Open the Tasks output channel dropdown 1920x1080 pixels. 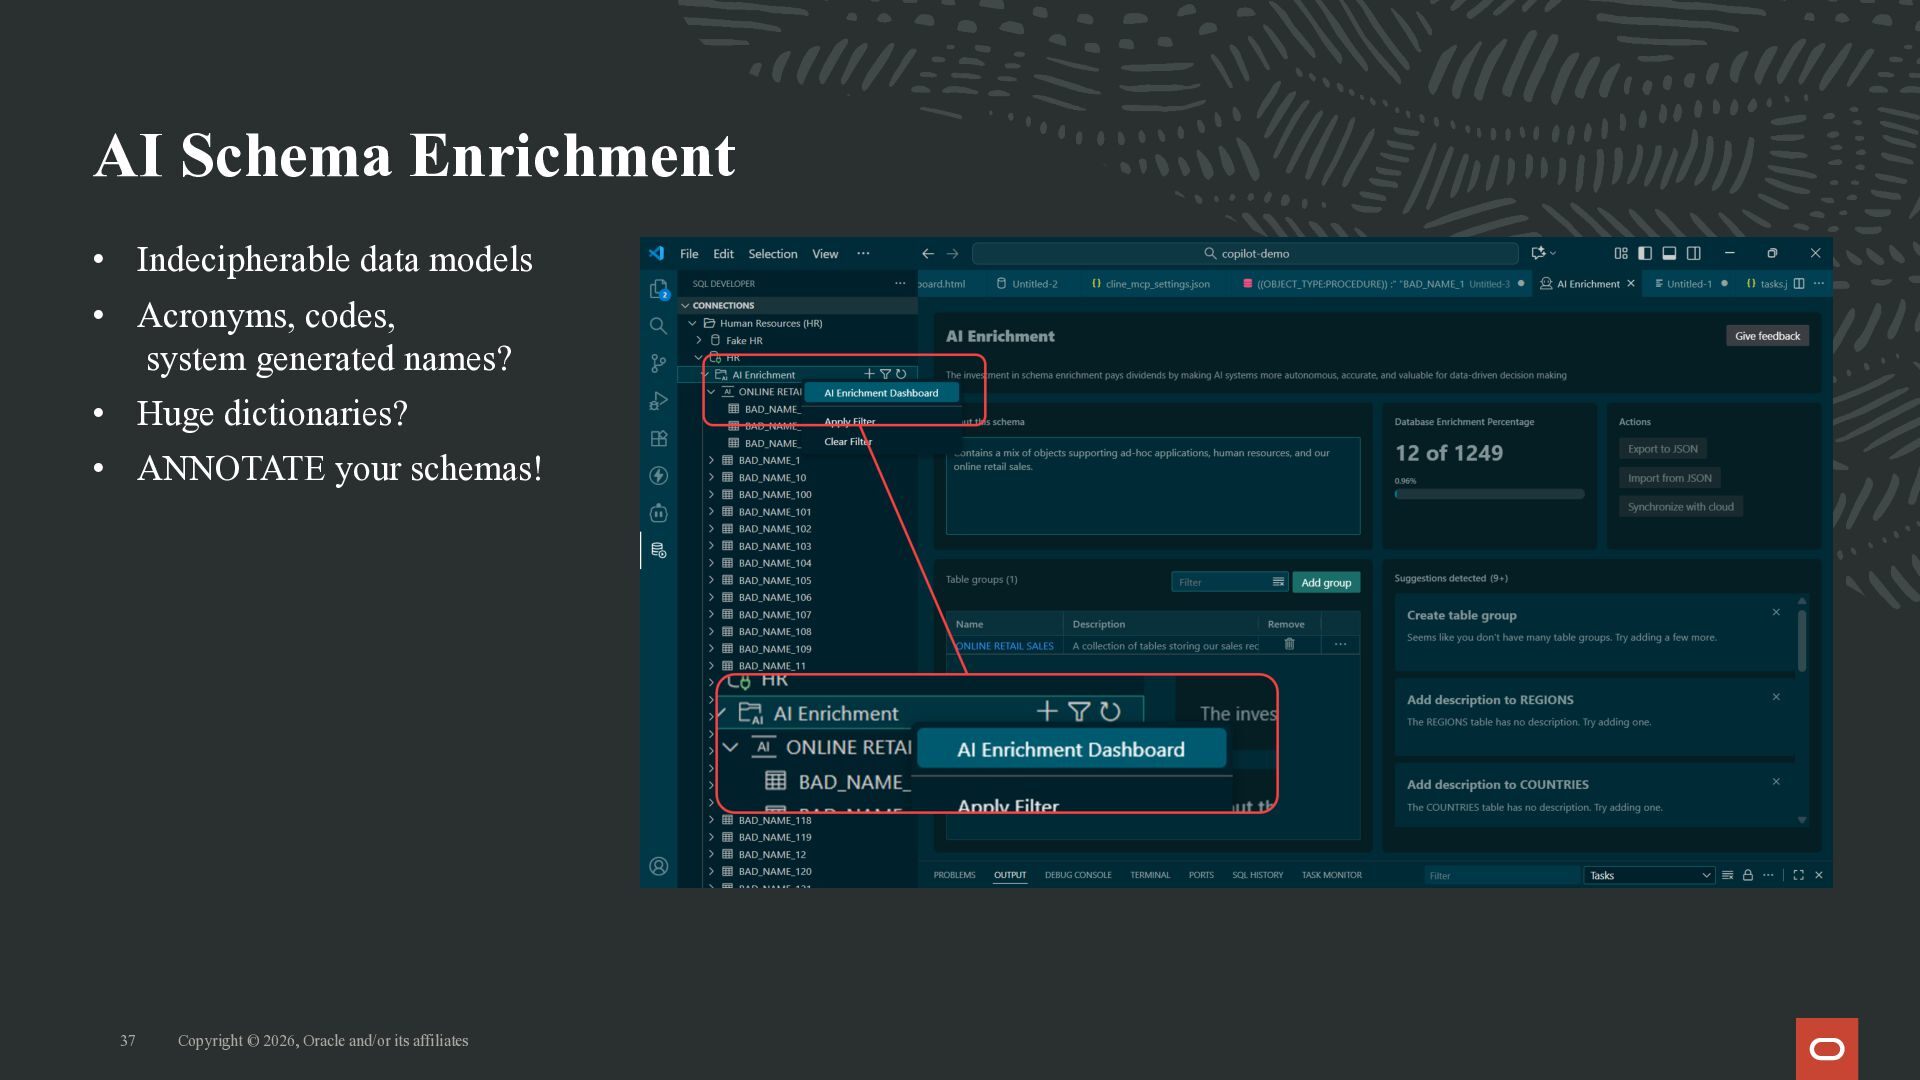pos(1649,875)
